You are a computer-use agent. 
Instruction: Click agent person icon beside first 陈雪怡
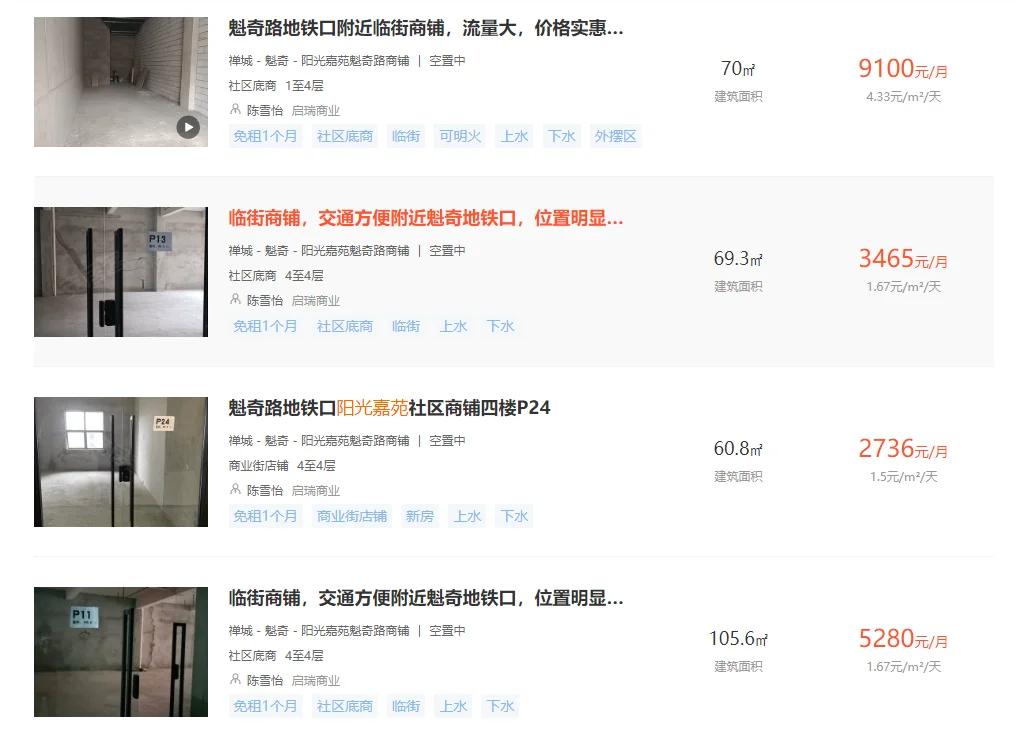[x=235, y=110]
